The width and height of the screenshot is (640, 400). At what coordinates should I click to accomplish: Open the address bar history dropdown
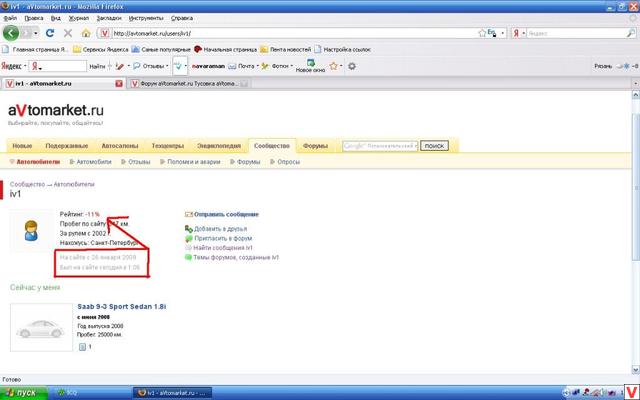point(502,33)
